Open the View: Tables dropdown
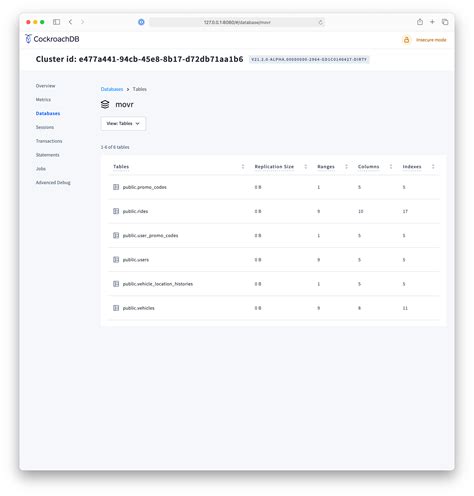This screenshot has width=474, height=496. pyautogui.click(x=123, y=123)
